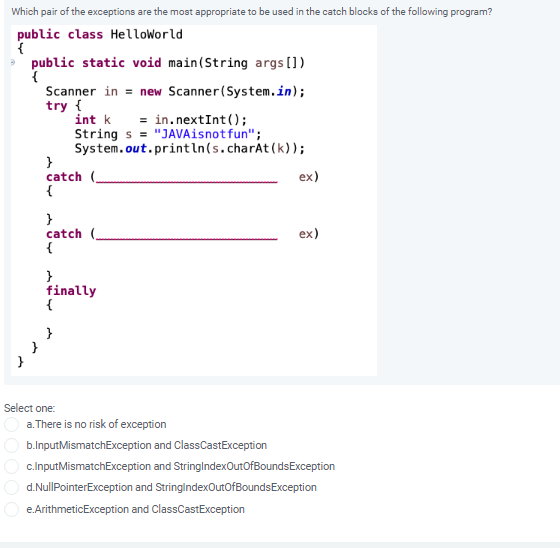Screen dimensions: 560x548
Task: Click the 'public class HelloWorld' code line
Action: [100, 35]
